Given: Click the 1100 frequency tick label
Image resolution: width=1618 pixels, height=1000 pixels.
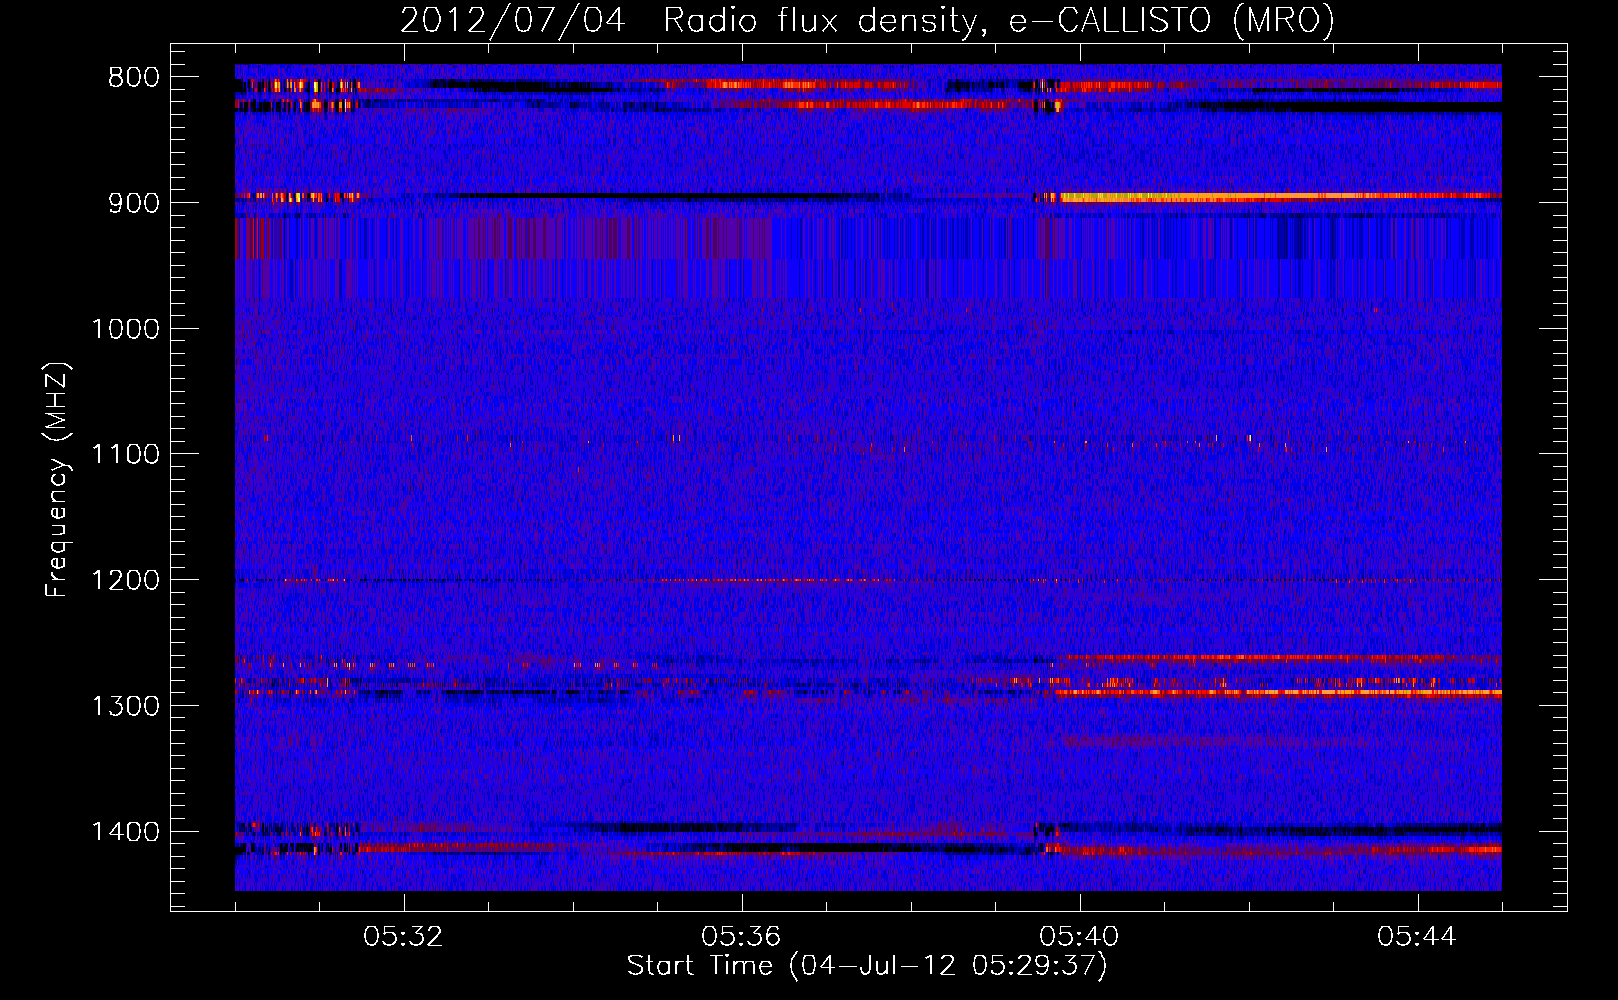Looking at the screenshot, I should pyautogui.click(x=125, y=455).
